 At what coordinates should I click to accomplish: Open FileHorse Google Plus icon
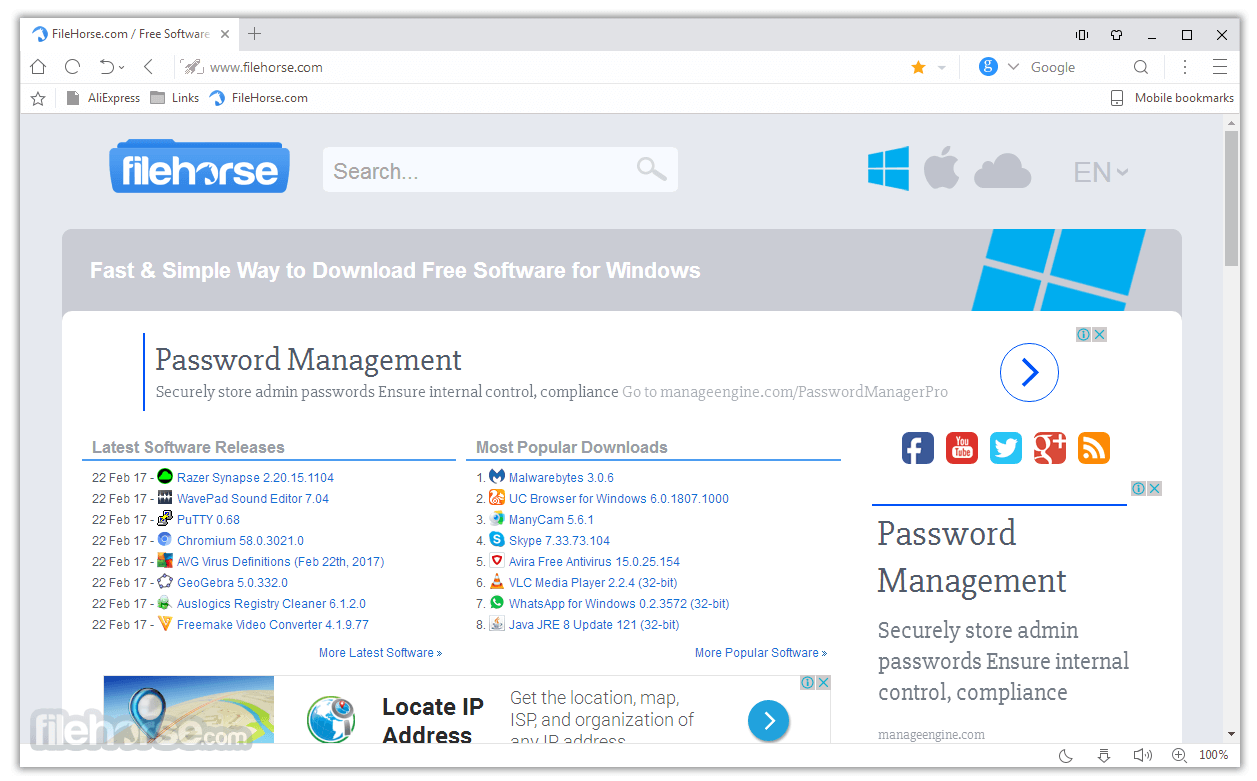click(x=1050, y=447)
